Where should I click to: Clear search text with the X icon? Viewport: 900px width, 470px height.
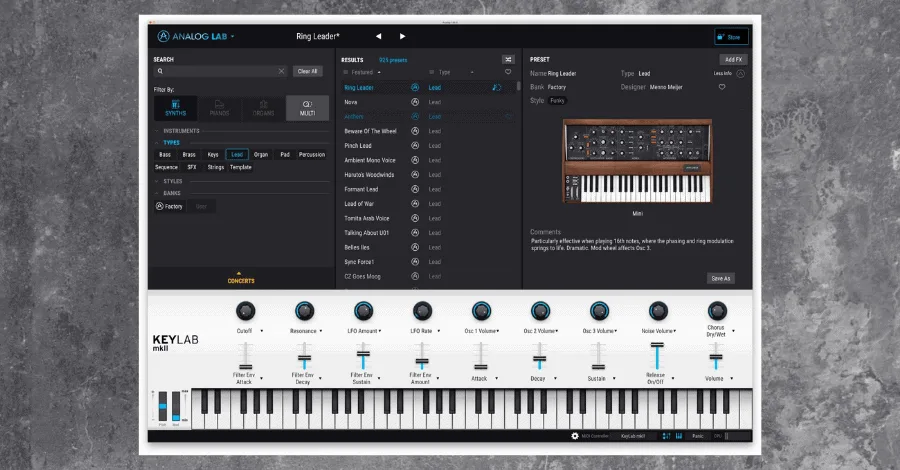click(x=281, y=71)
